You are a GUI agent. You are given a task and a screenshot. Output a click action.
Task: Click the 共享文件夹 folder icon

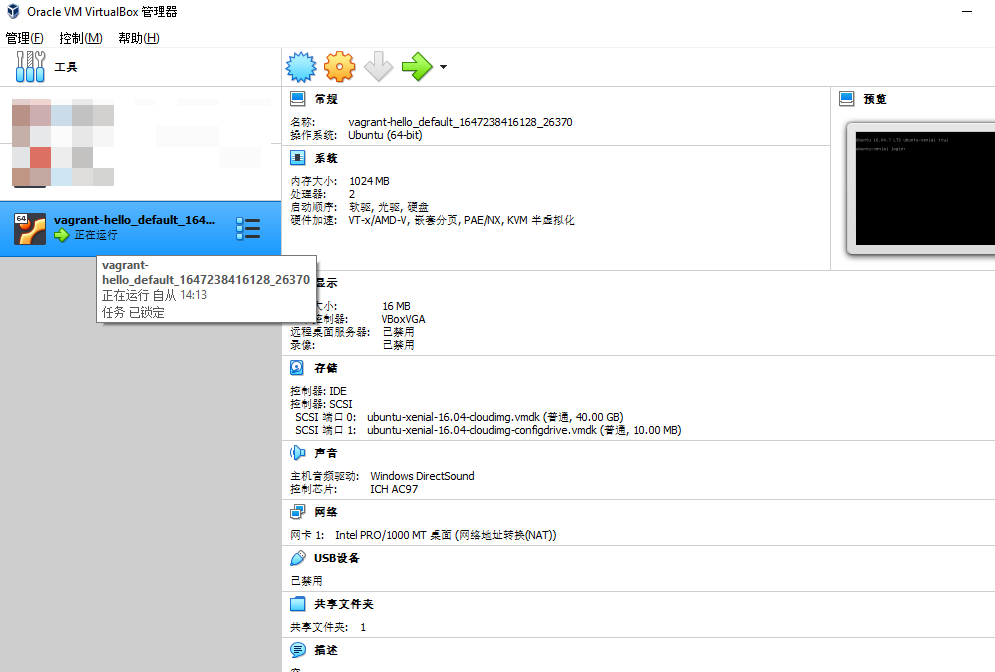pyautogui.click(x=297, y=604)
